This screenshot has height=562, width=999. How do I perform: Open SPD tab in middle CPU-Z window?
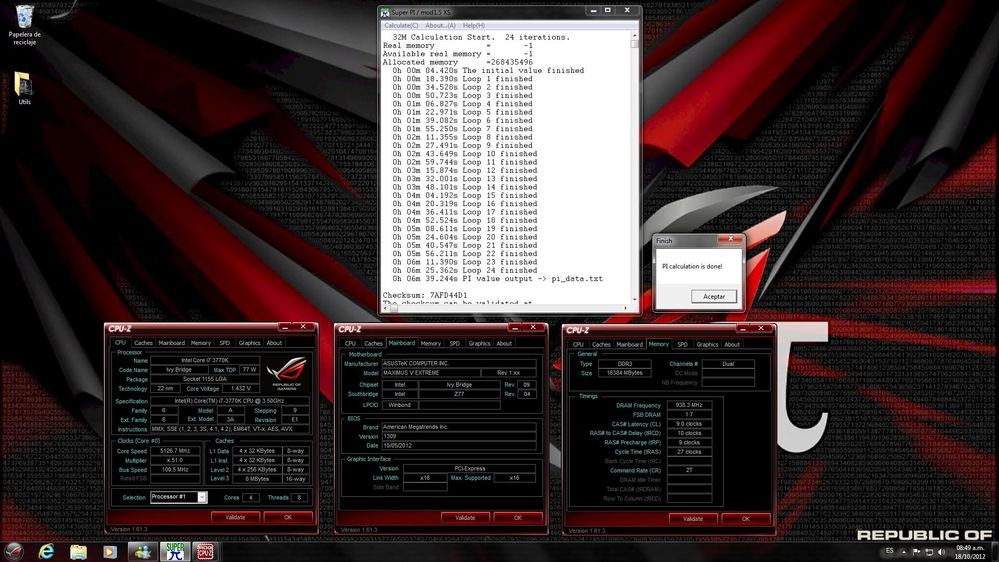454,343
